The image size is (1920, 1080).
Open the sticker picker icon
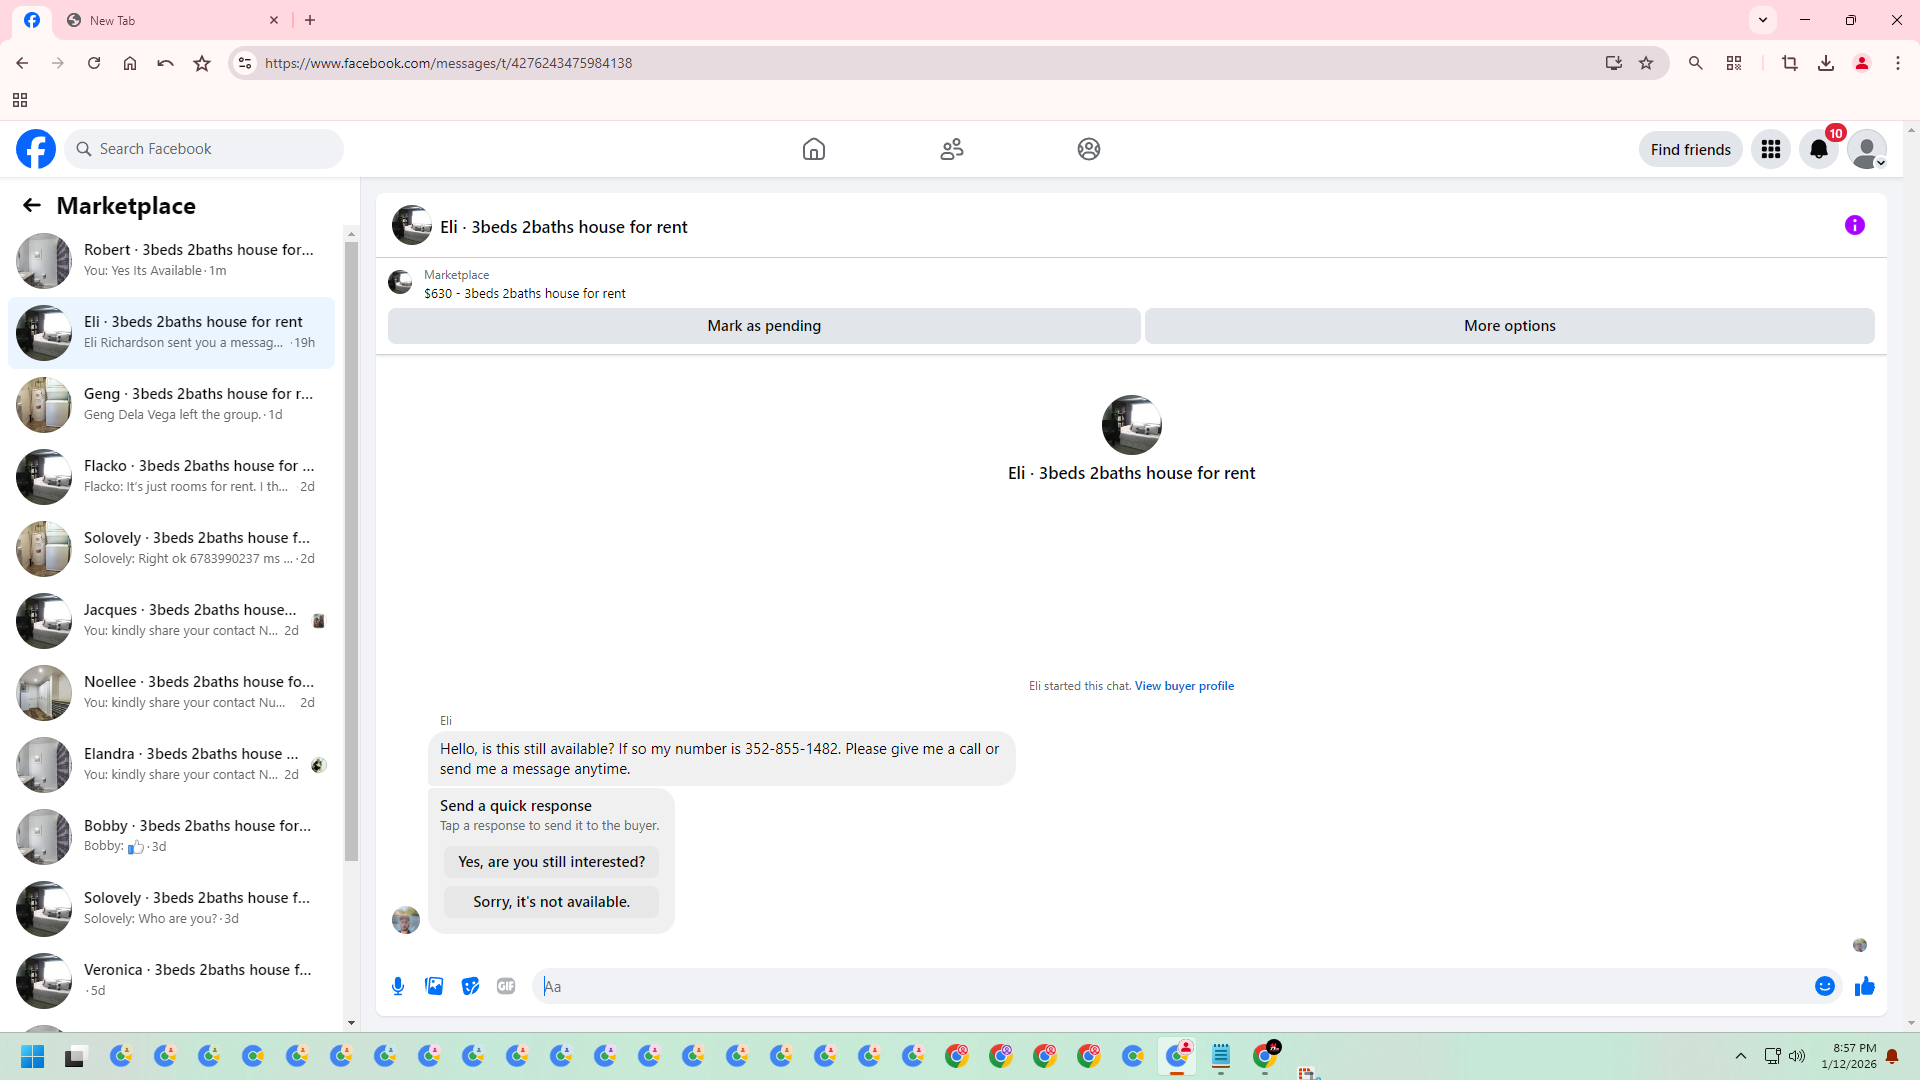tap(470, 986)
